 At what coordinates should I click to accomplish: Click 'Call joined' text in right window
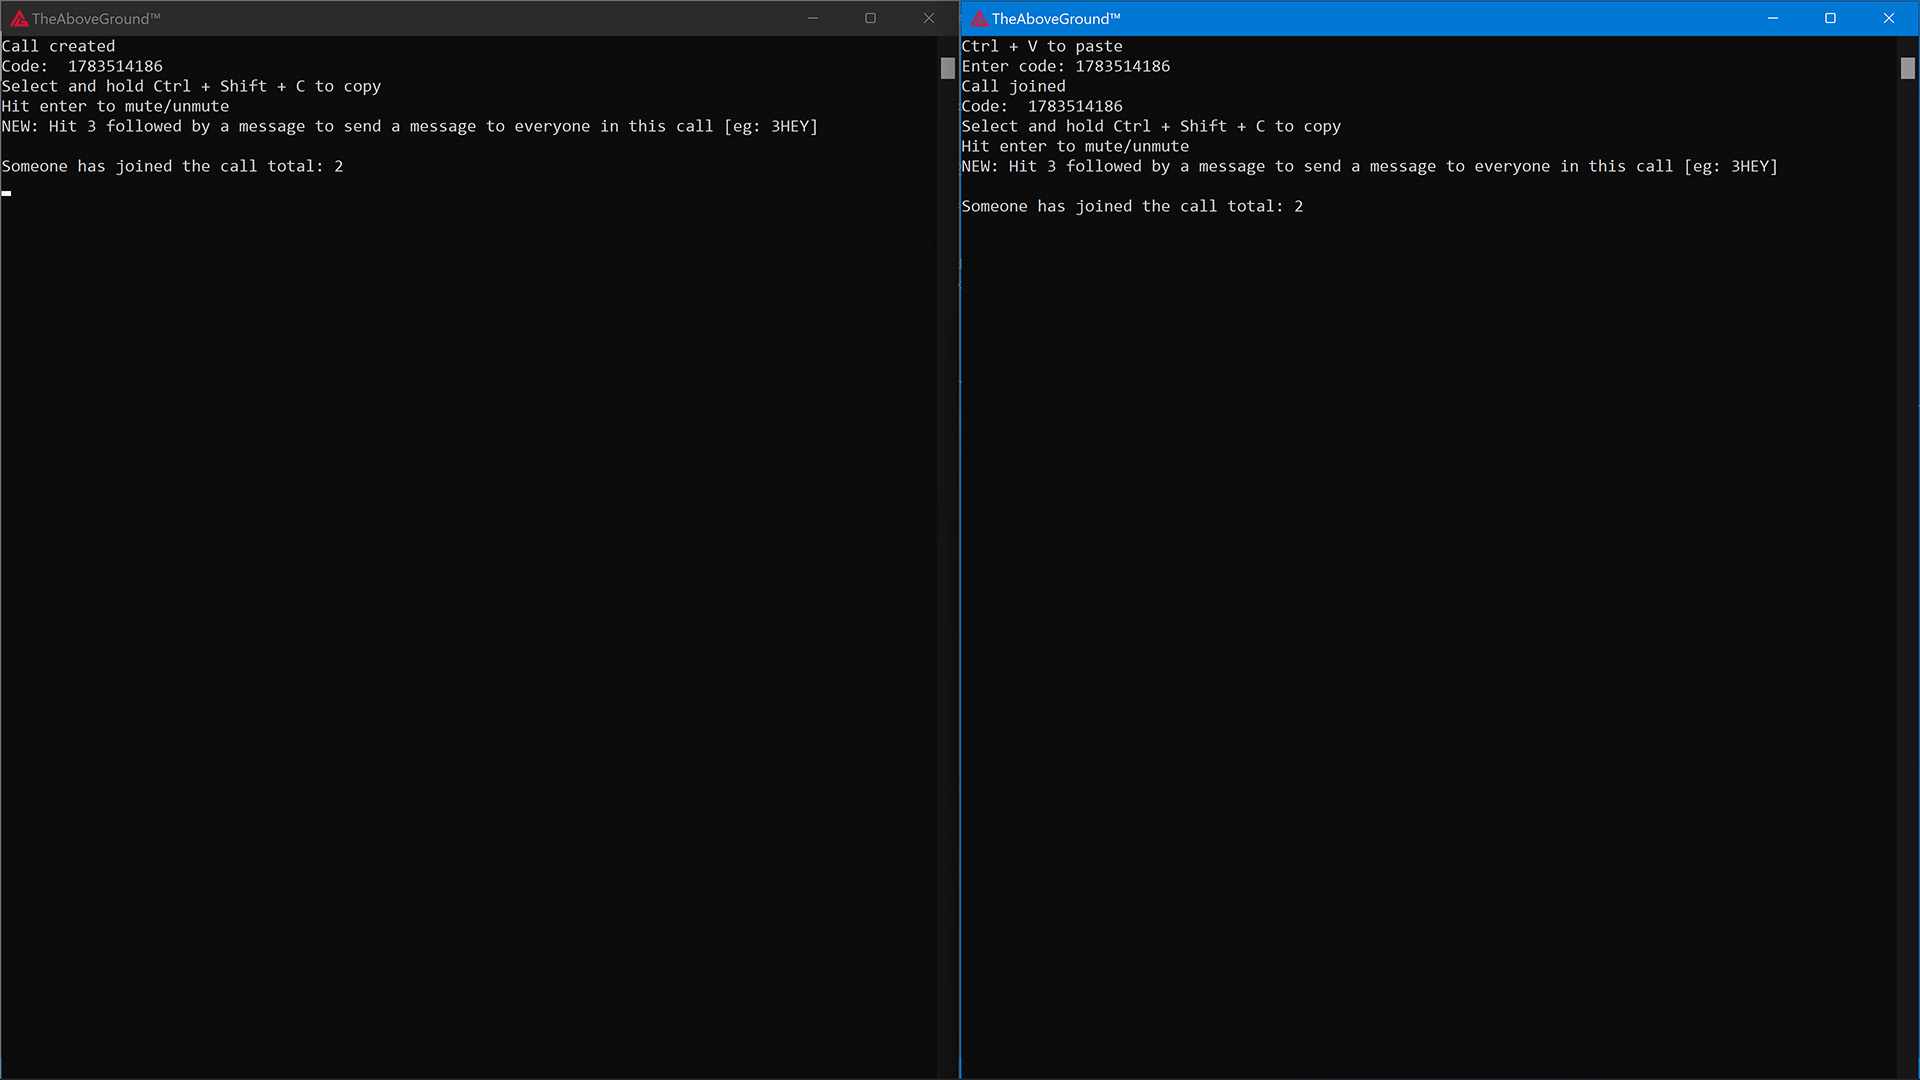[x=1014, y=86]
